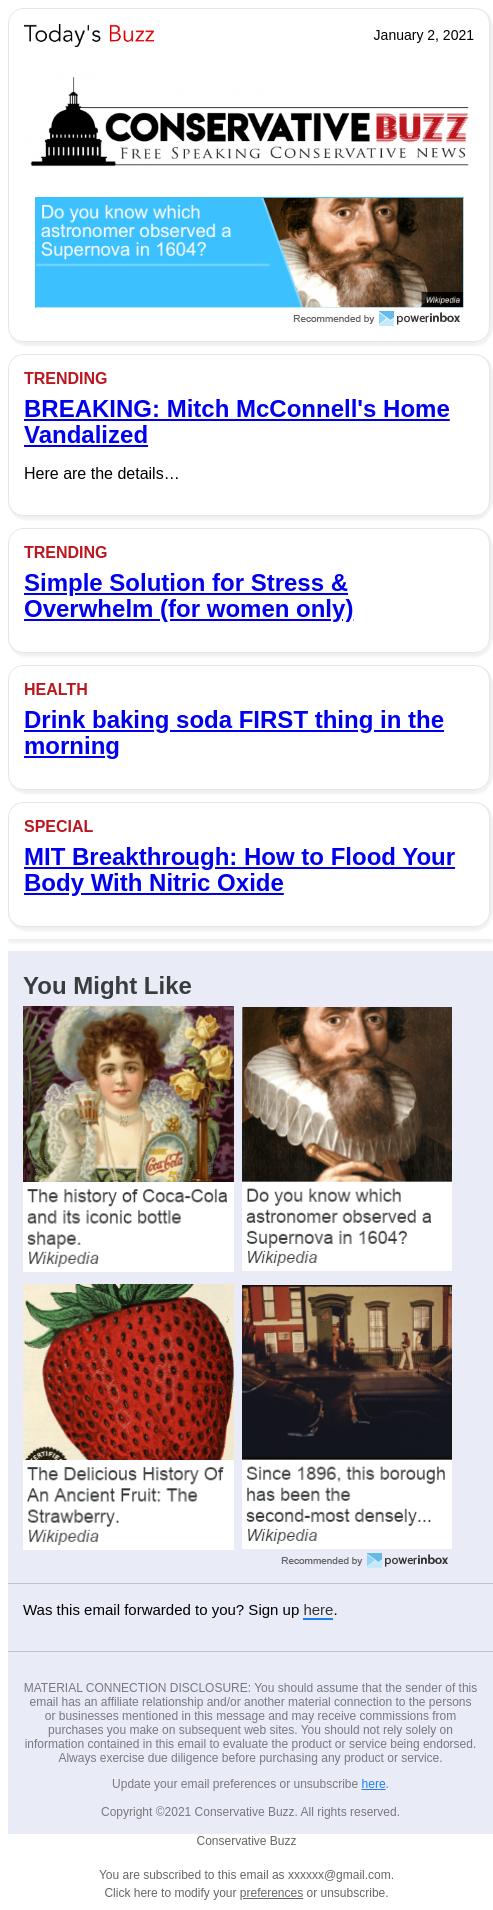Open the strawberry illustration thumbnail
The height and width of the screenshot is (1910, 493).
[x=128, y=1372]
